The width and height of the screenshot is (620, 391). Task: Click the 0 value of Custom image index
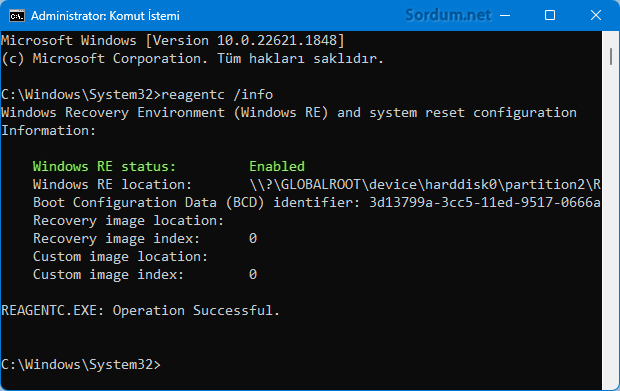[x=253, y=274]
